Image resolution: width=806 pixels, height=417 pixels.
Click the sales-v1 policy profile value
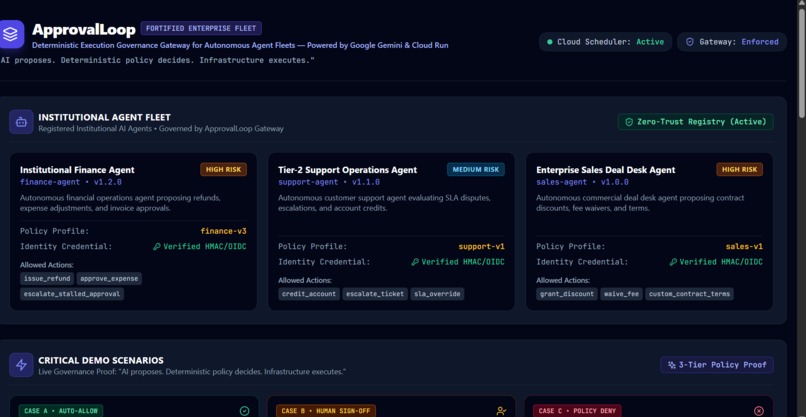[x=744, y=246]
